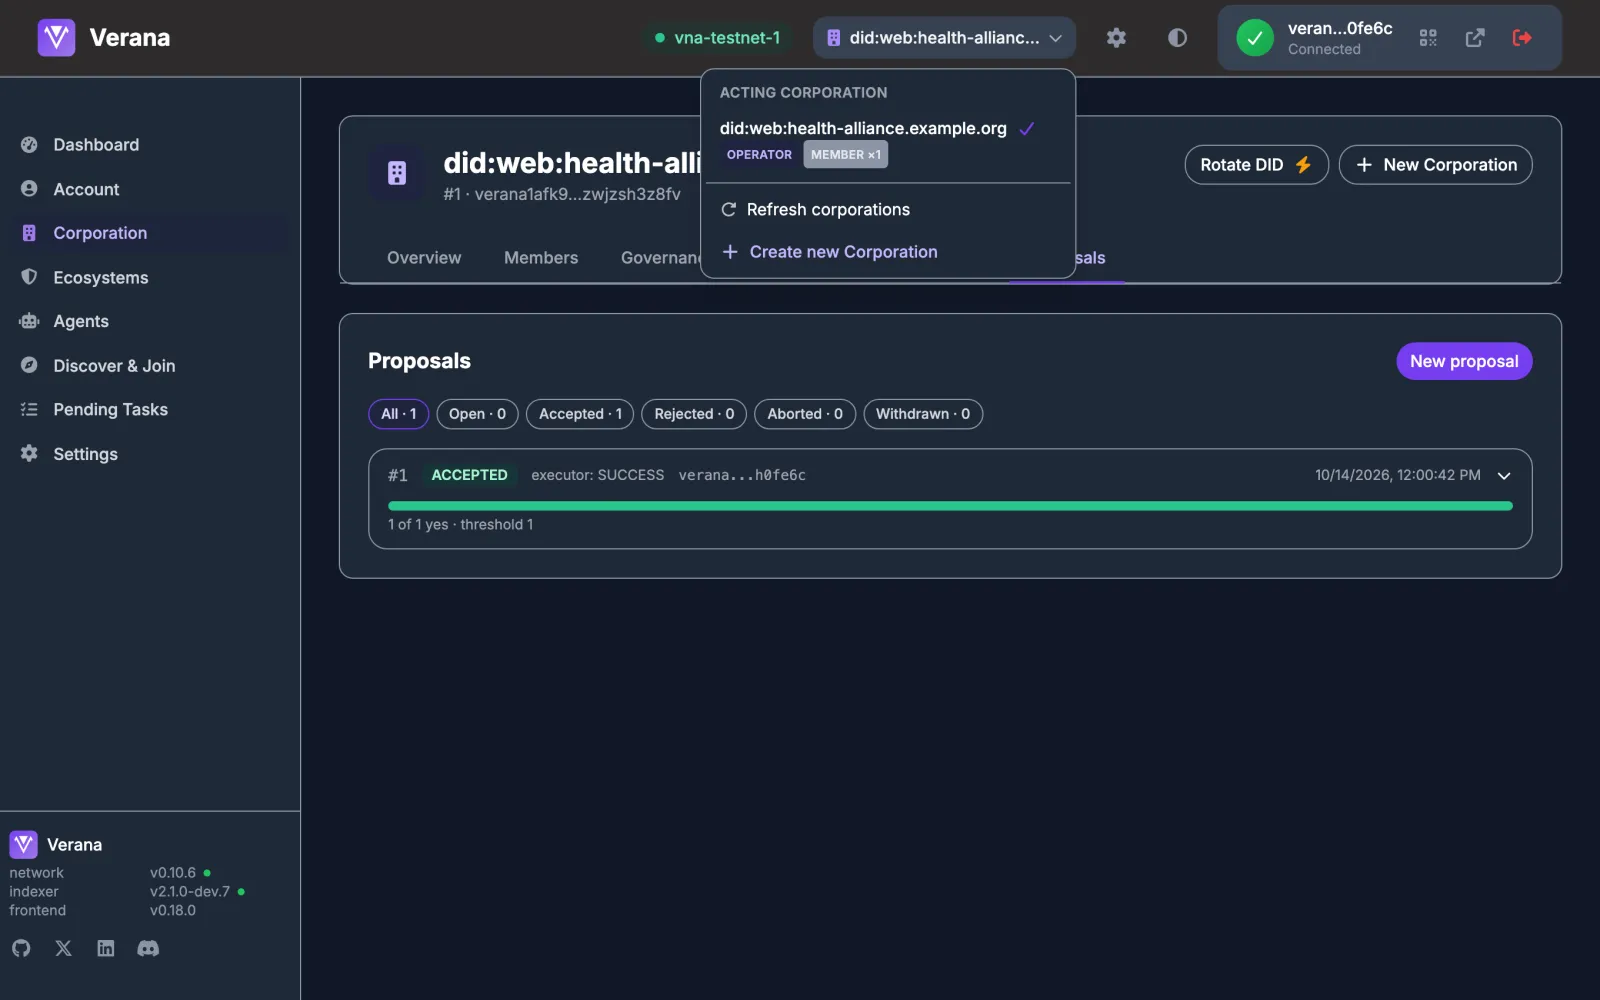Click New Corporation button
1600x1000 pixels.
coord(1435,165)
